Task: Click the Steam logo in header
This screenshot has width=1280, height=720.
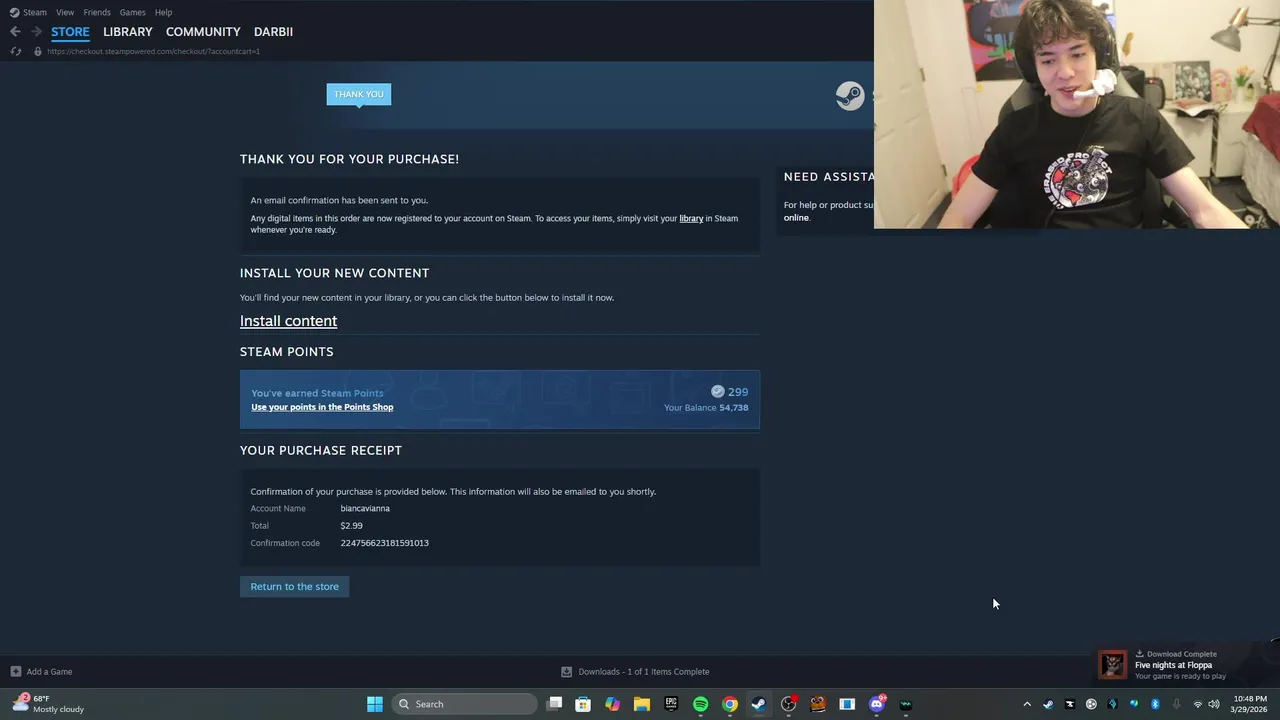Action: [x=850, y=96]
